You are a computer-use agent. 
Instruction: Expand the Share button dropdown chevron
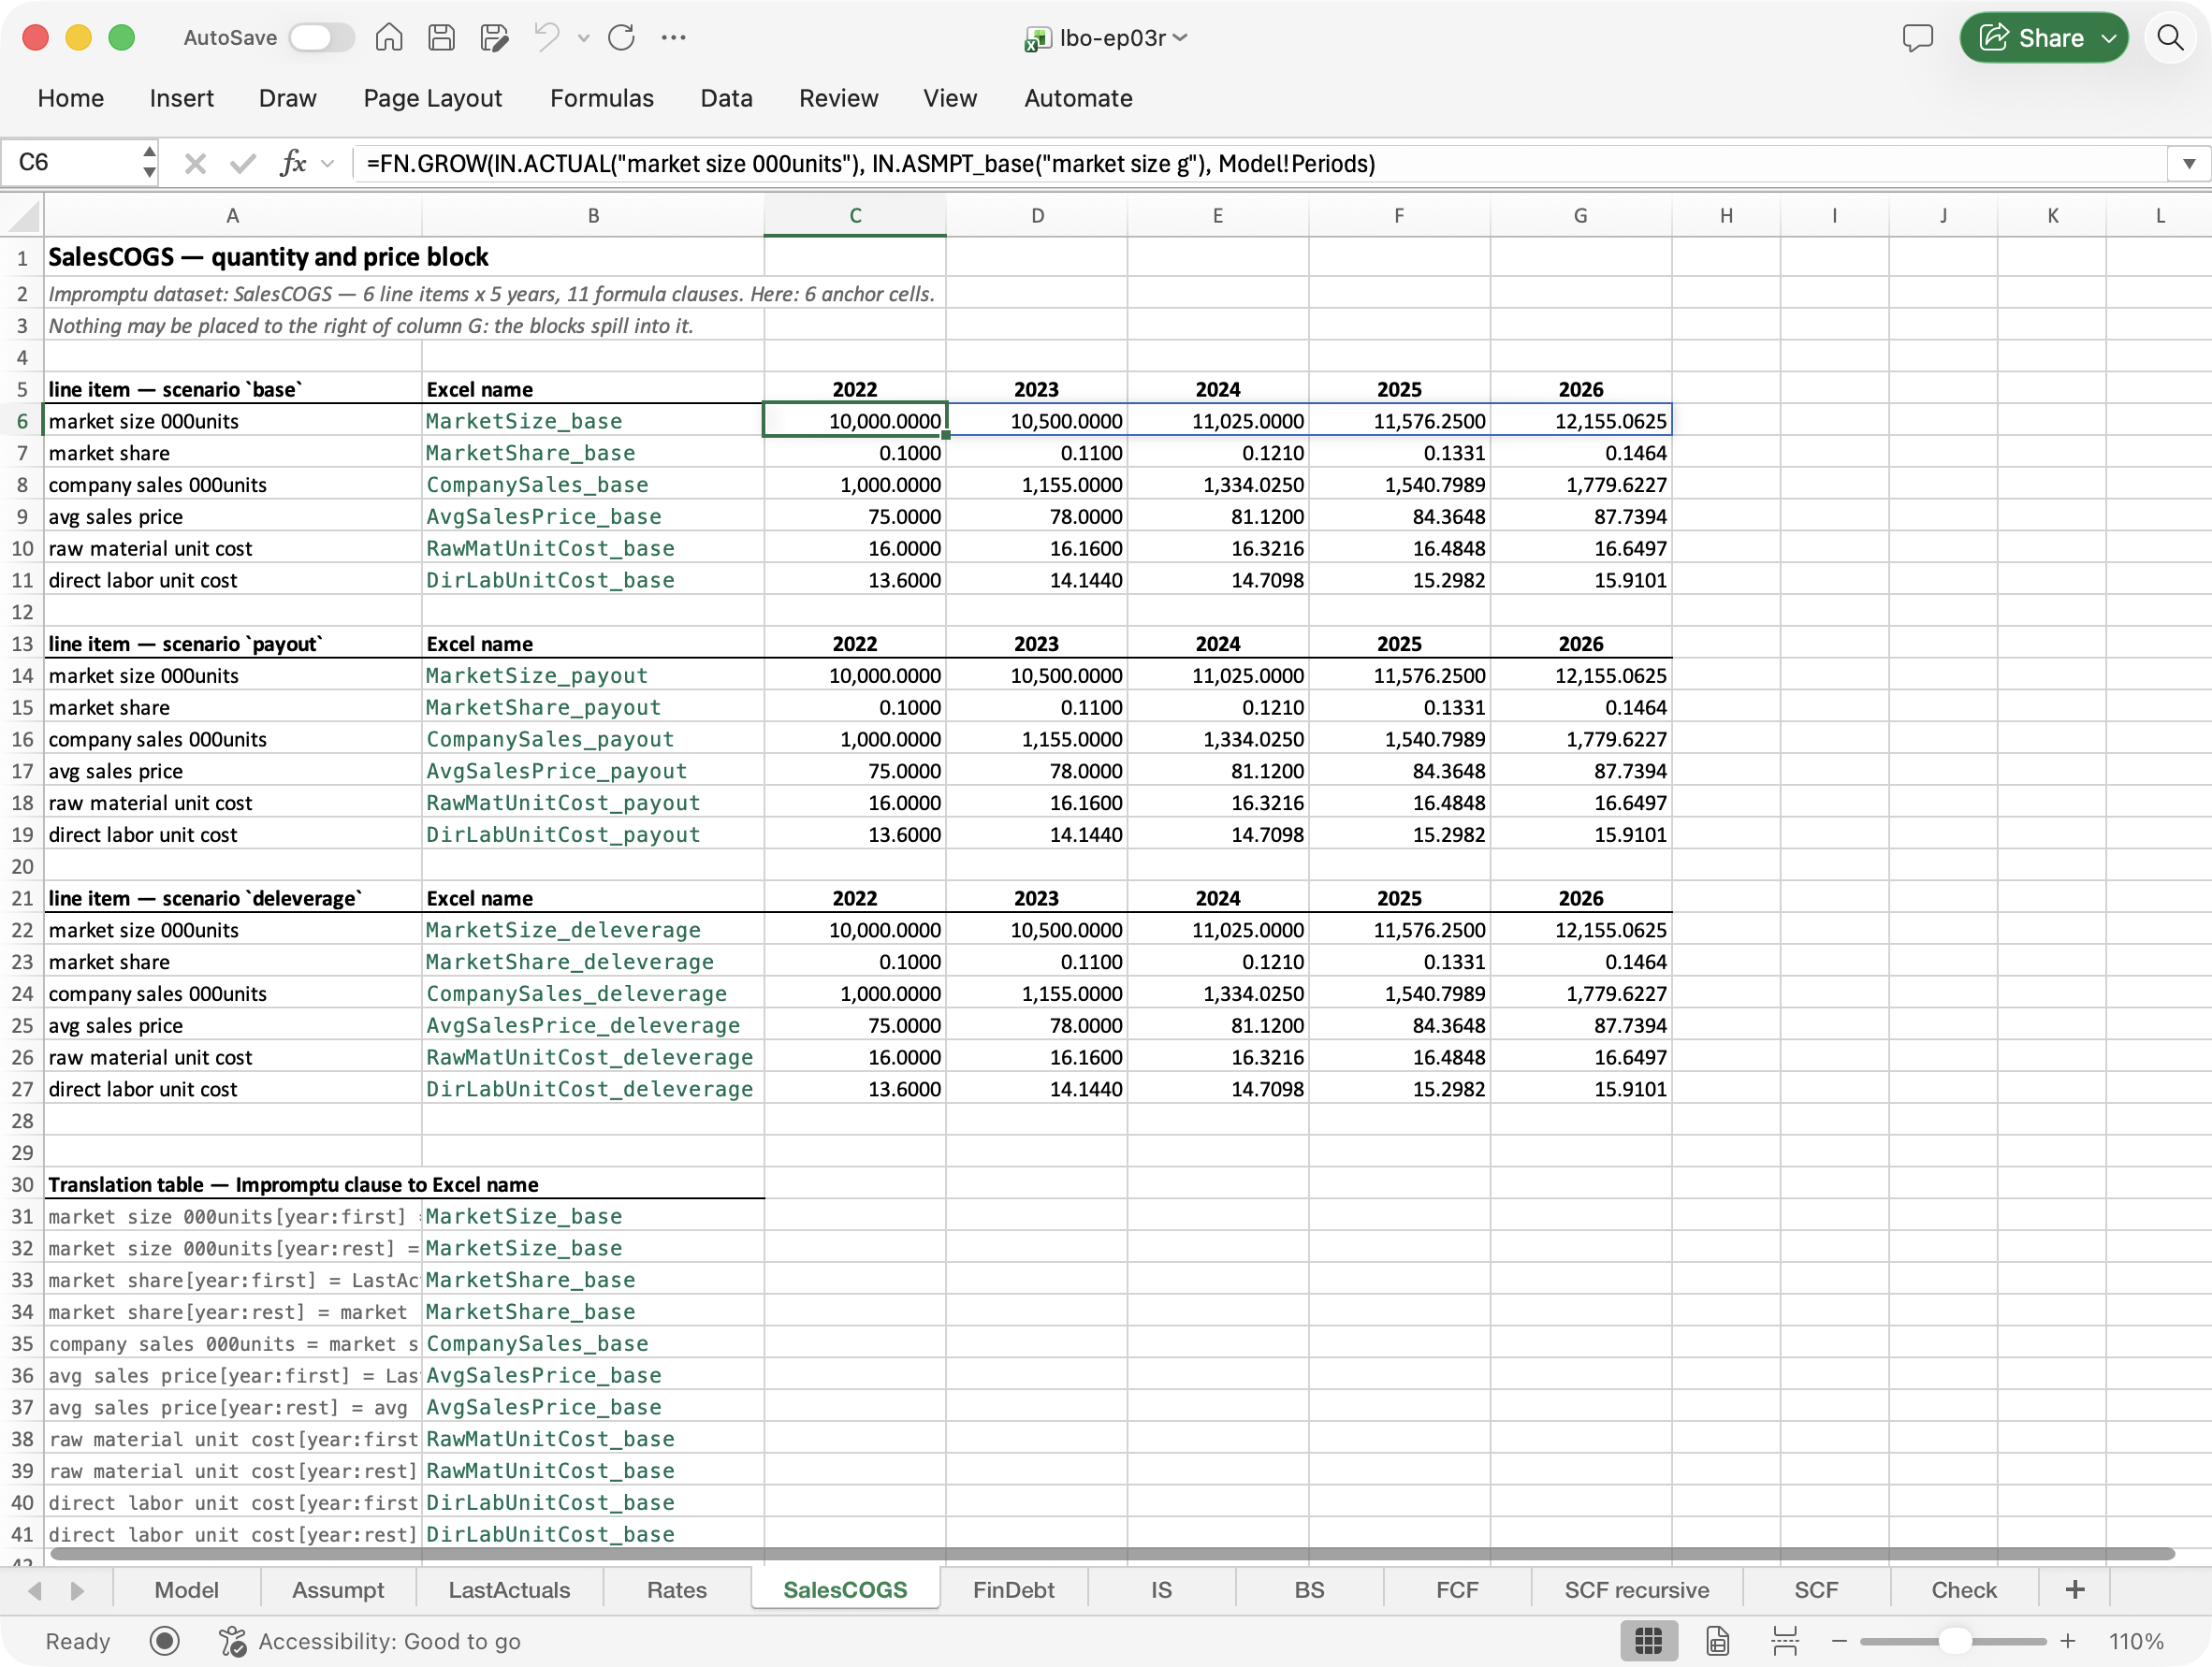click(2109, 38)
